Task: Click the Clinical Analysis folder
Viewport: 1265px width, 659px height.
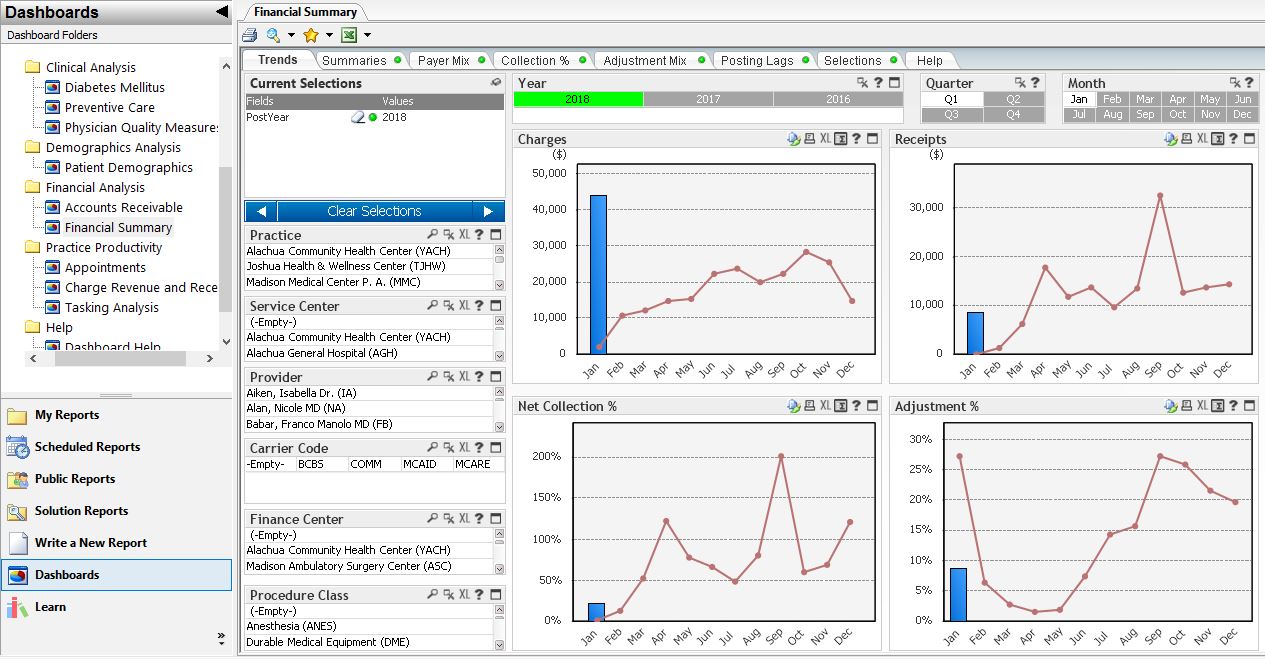Action: click(x=91, y=67)
